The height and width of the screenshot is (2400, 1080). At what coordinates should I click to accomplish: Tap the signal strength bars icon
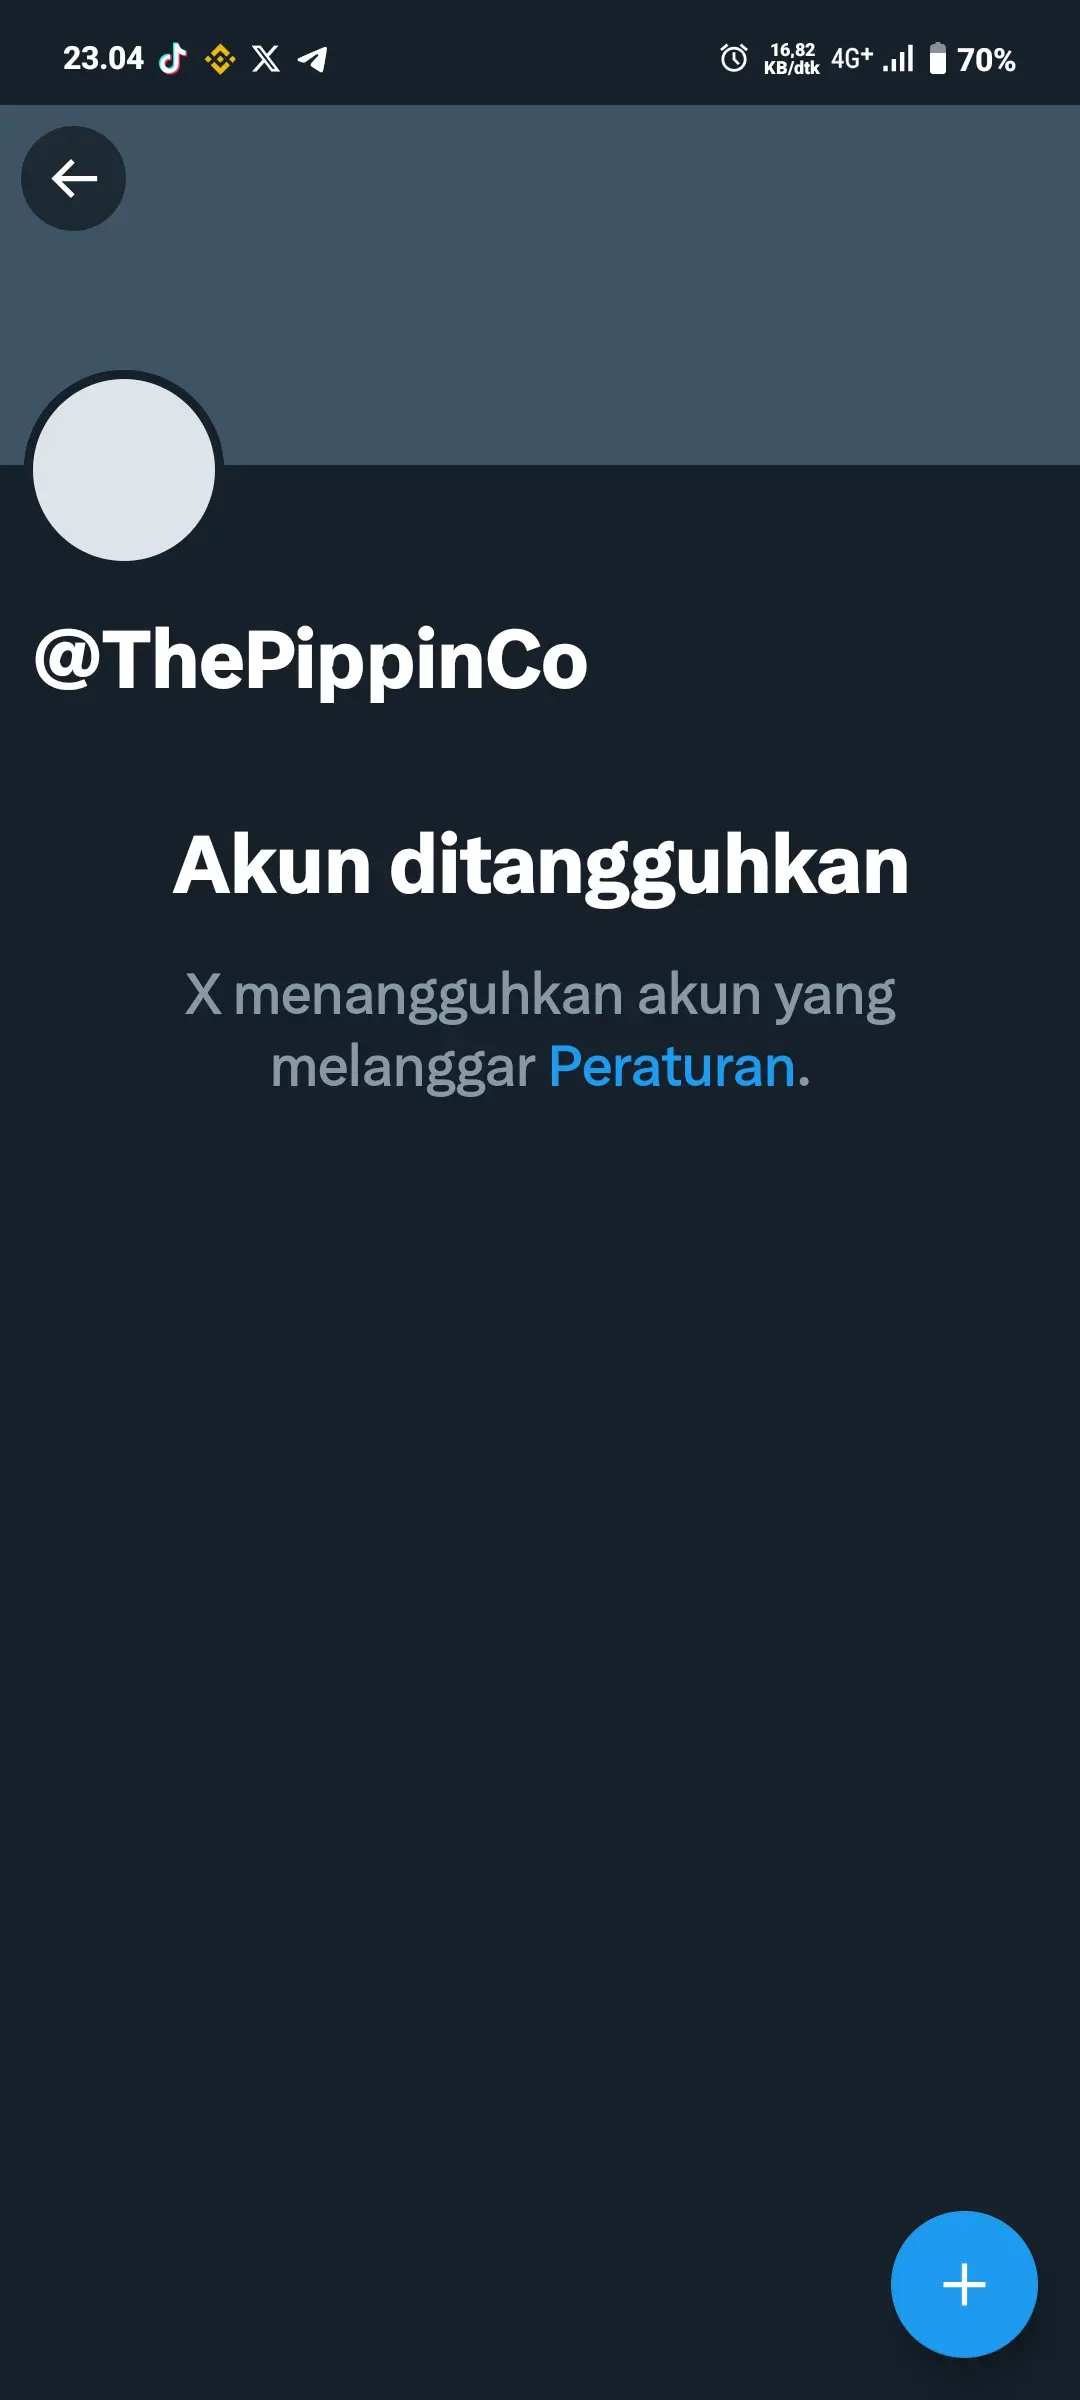coord(898,59)
